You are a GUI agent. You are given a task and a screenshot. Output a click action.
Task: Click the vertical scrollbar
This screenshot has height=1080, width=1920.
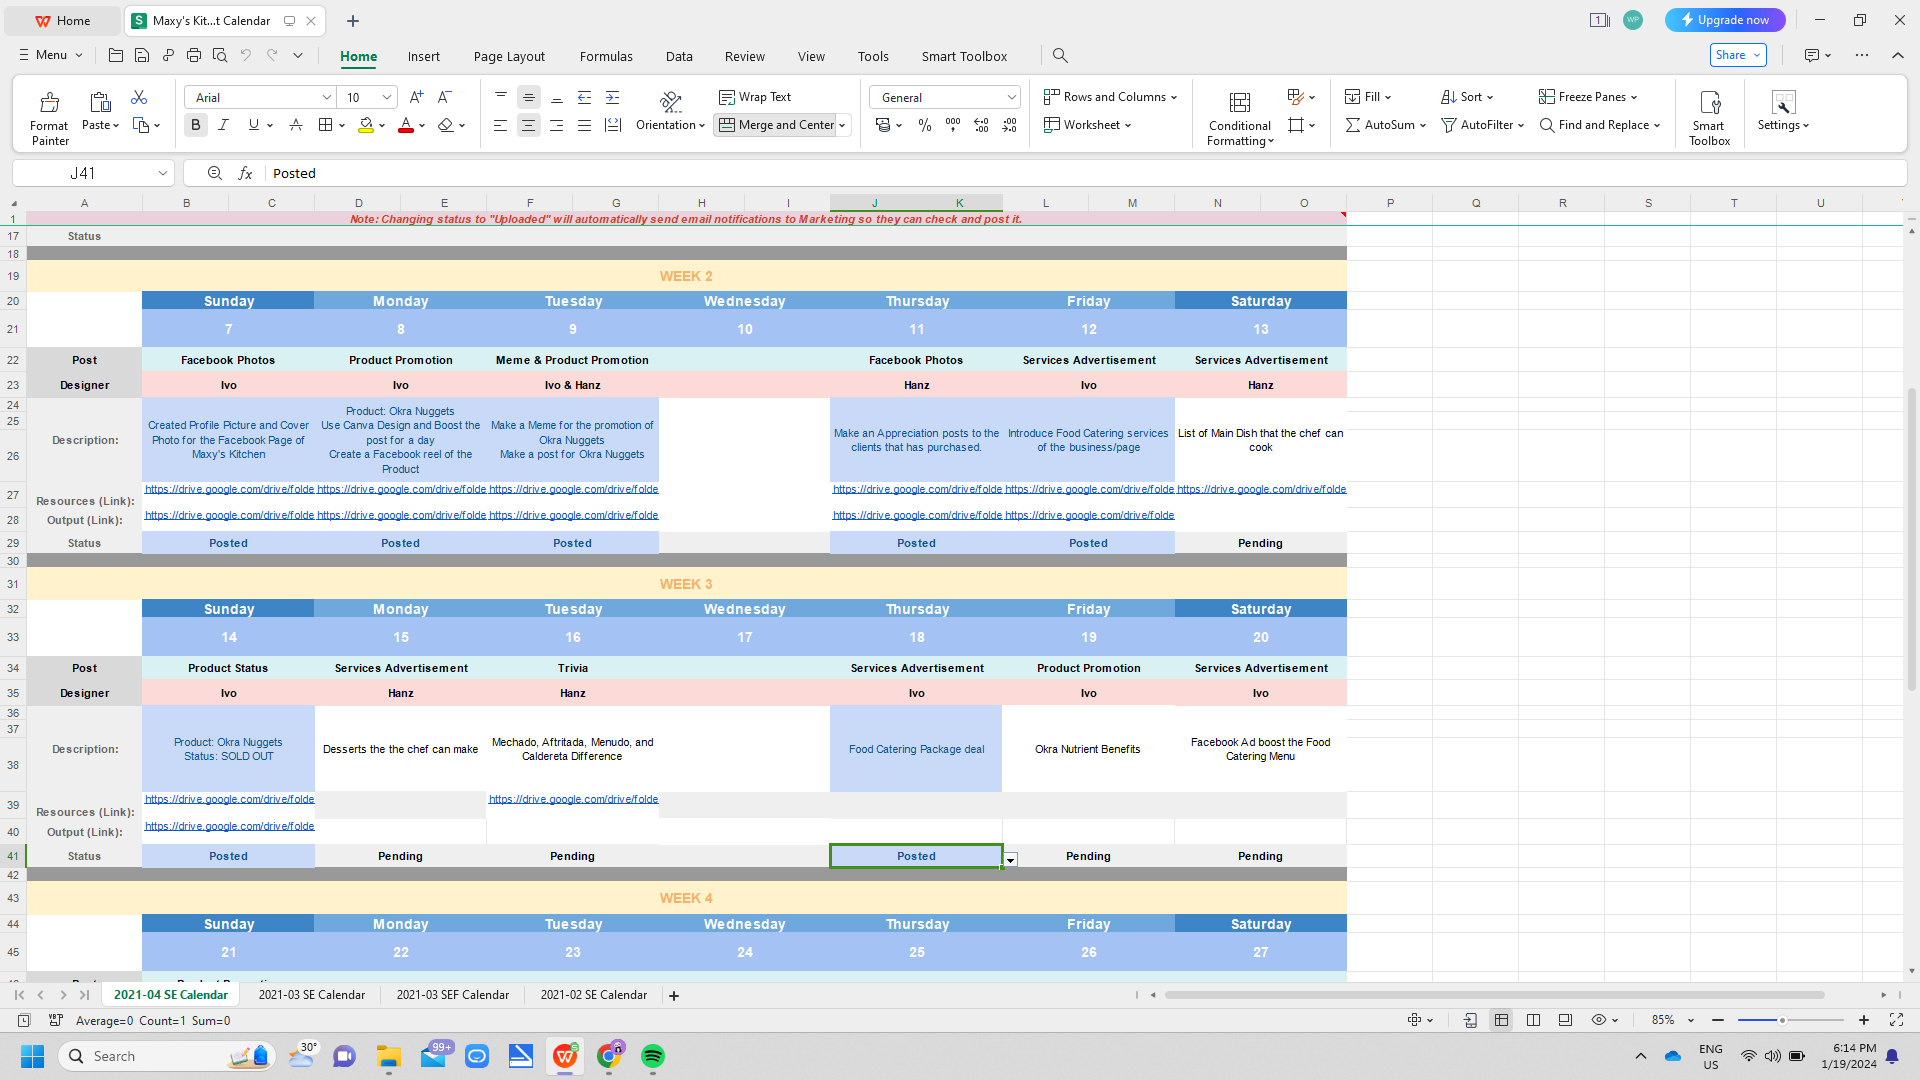click(x=1911, y=540)
